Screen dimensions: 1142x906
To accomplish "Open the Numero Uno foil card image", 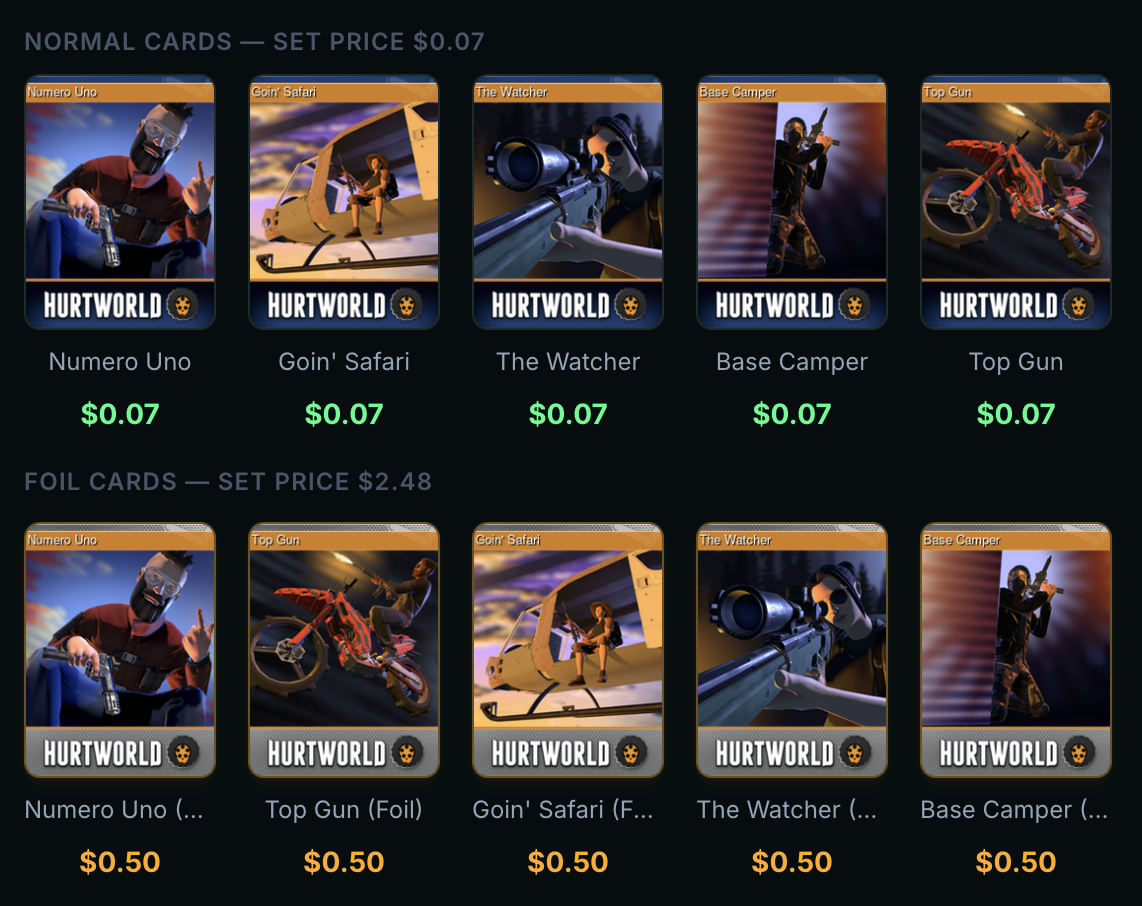I will (x=120, y=650).
